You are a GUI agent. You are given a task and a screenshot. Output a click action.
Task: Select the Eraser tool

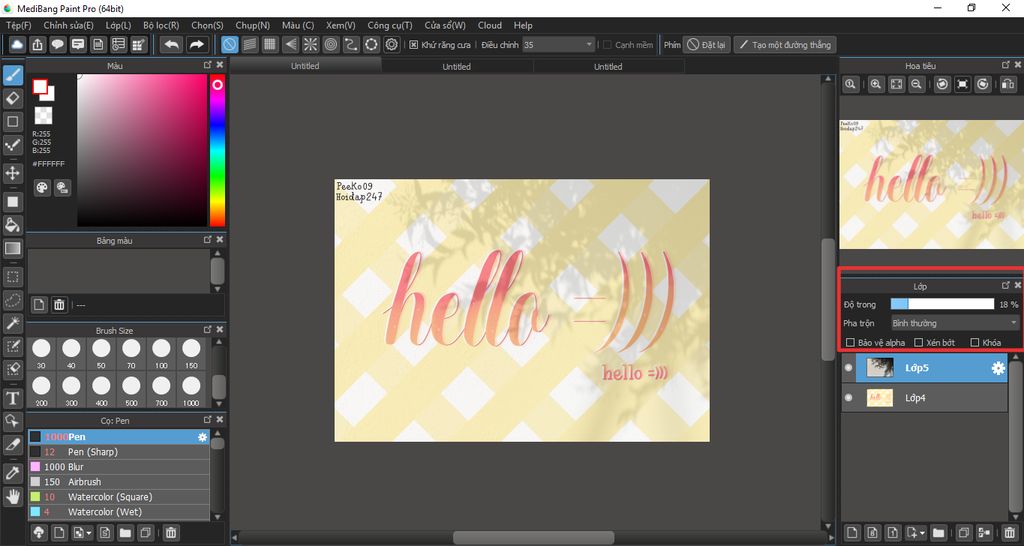12,99
